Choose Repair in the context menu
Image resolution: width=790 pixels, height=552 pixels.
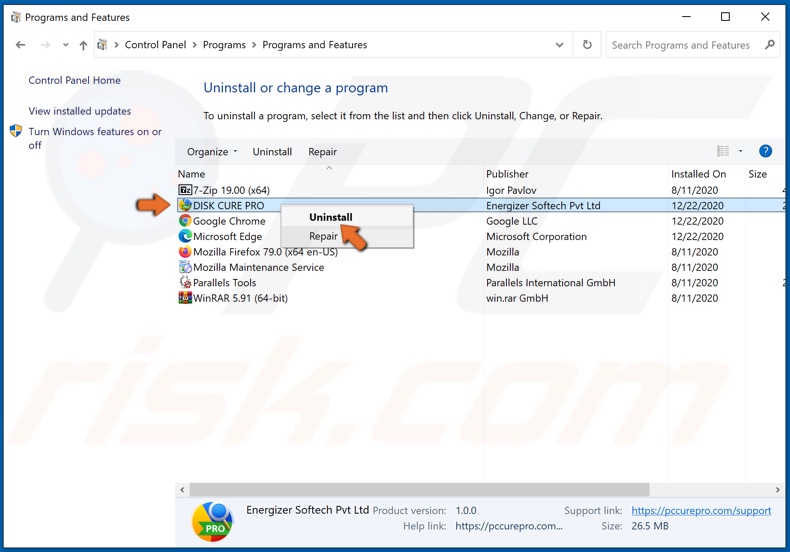click(323, 236)
